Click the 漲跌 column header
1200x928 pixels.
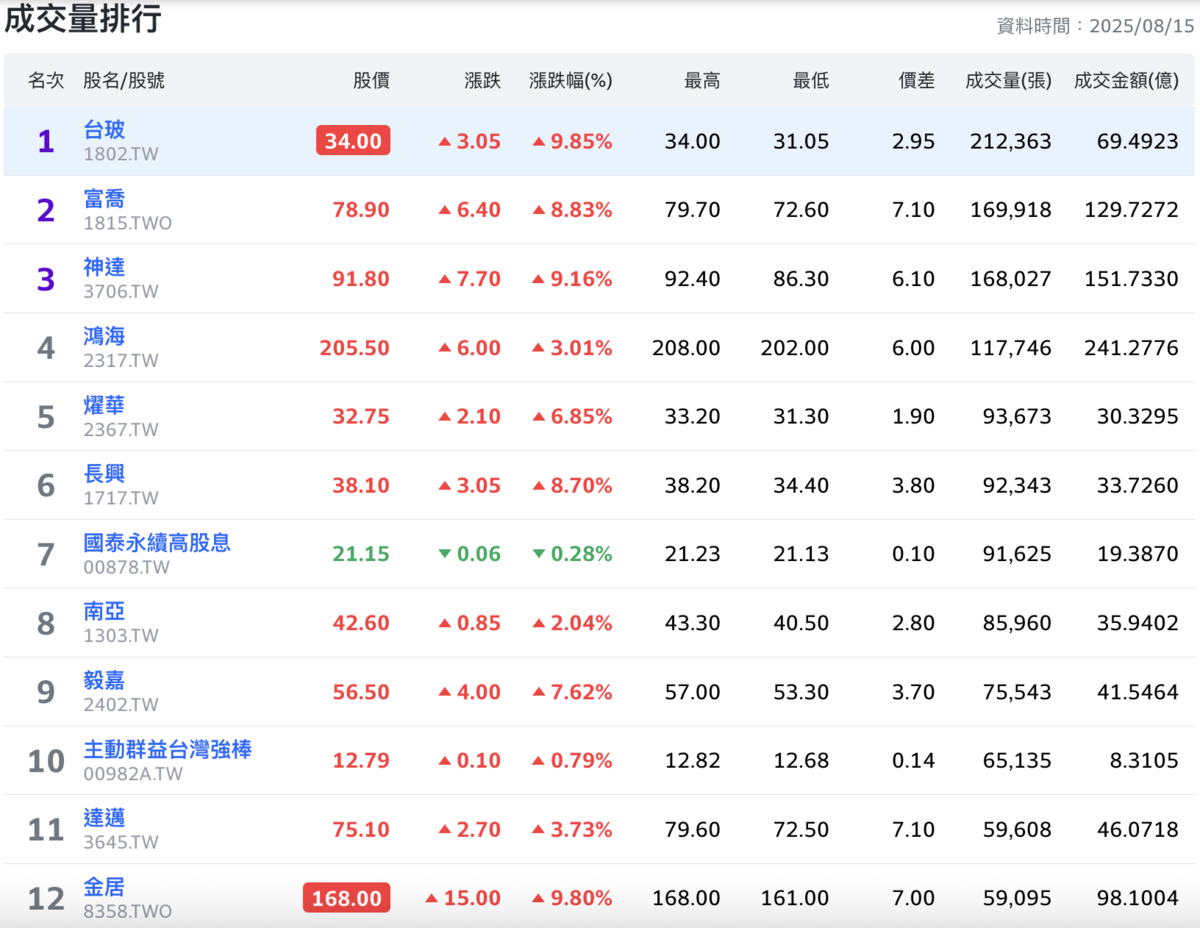[482, 81]
